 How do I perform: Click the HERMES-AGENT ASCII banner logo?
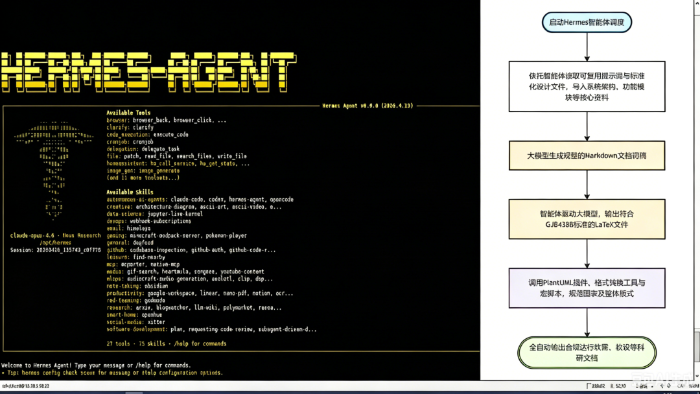click(x=148, y=72)
